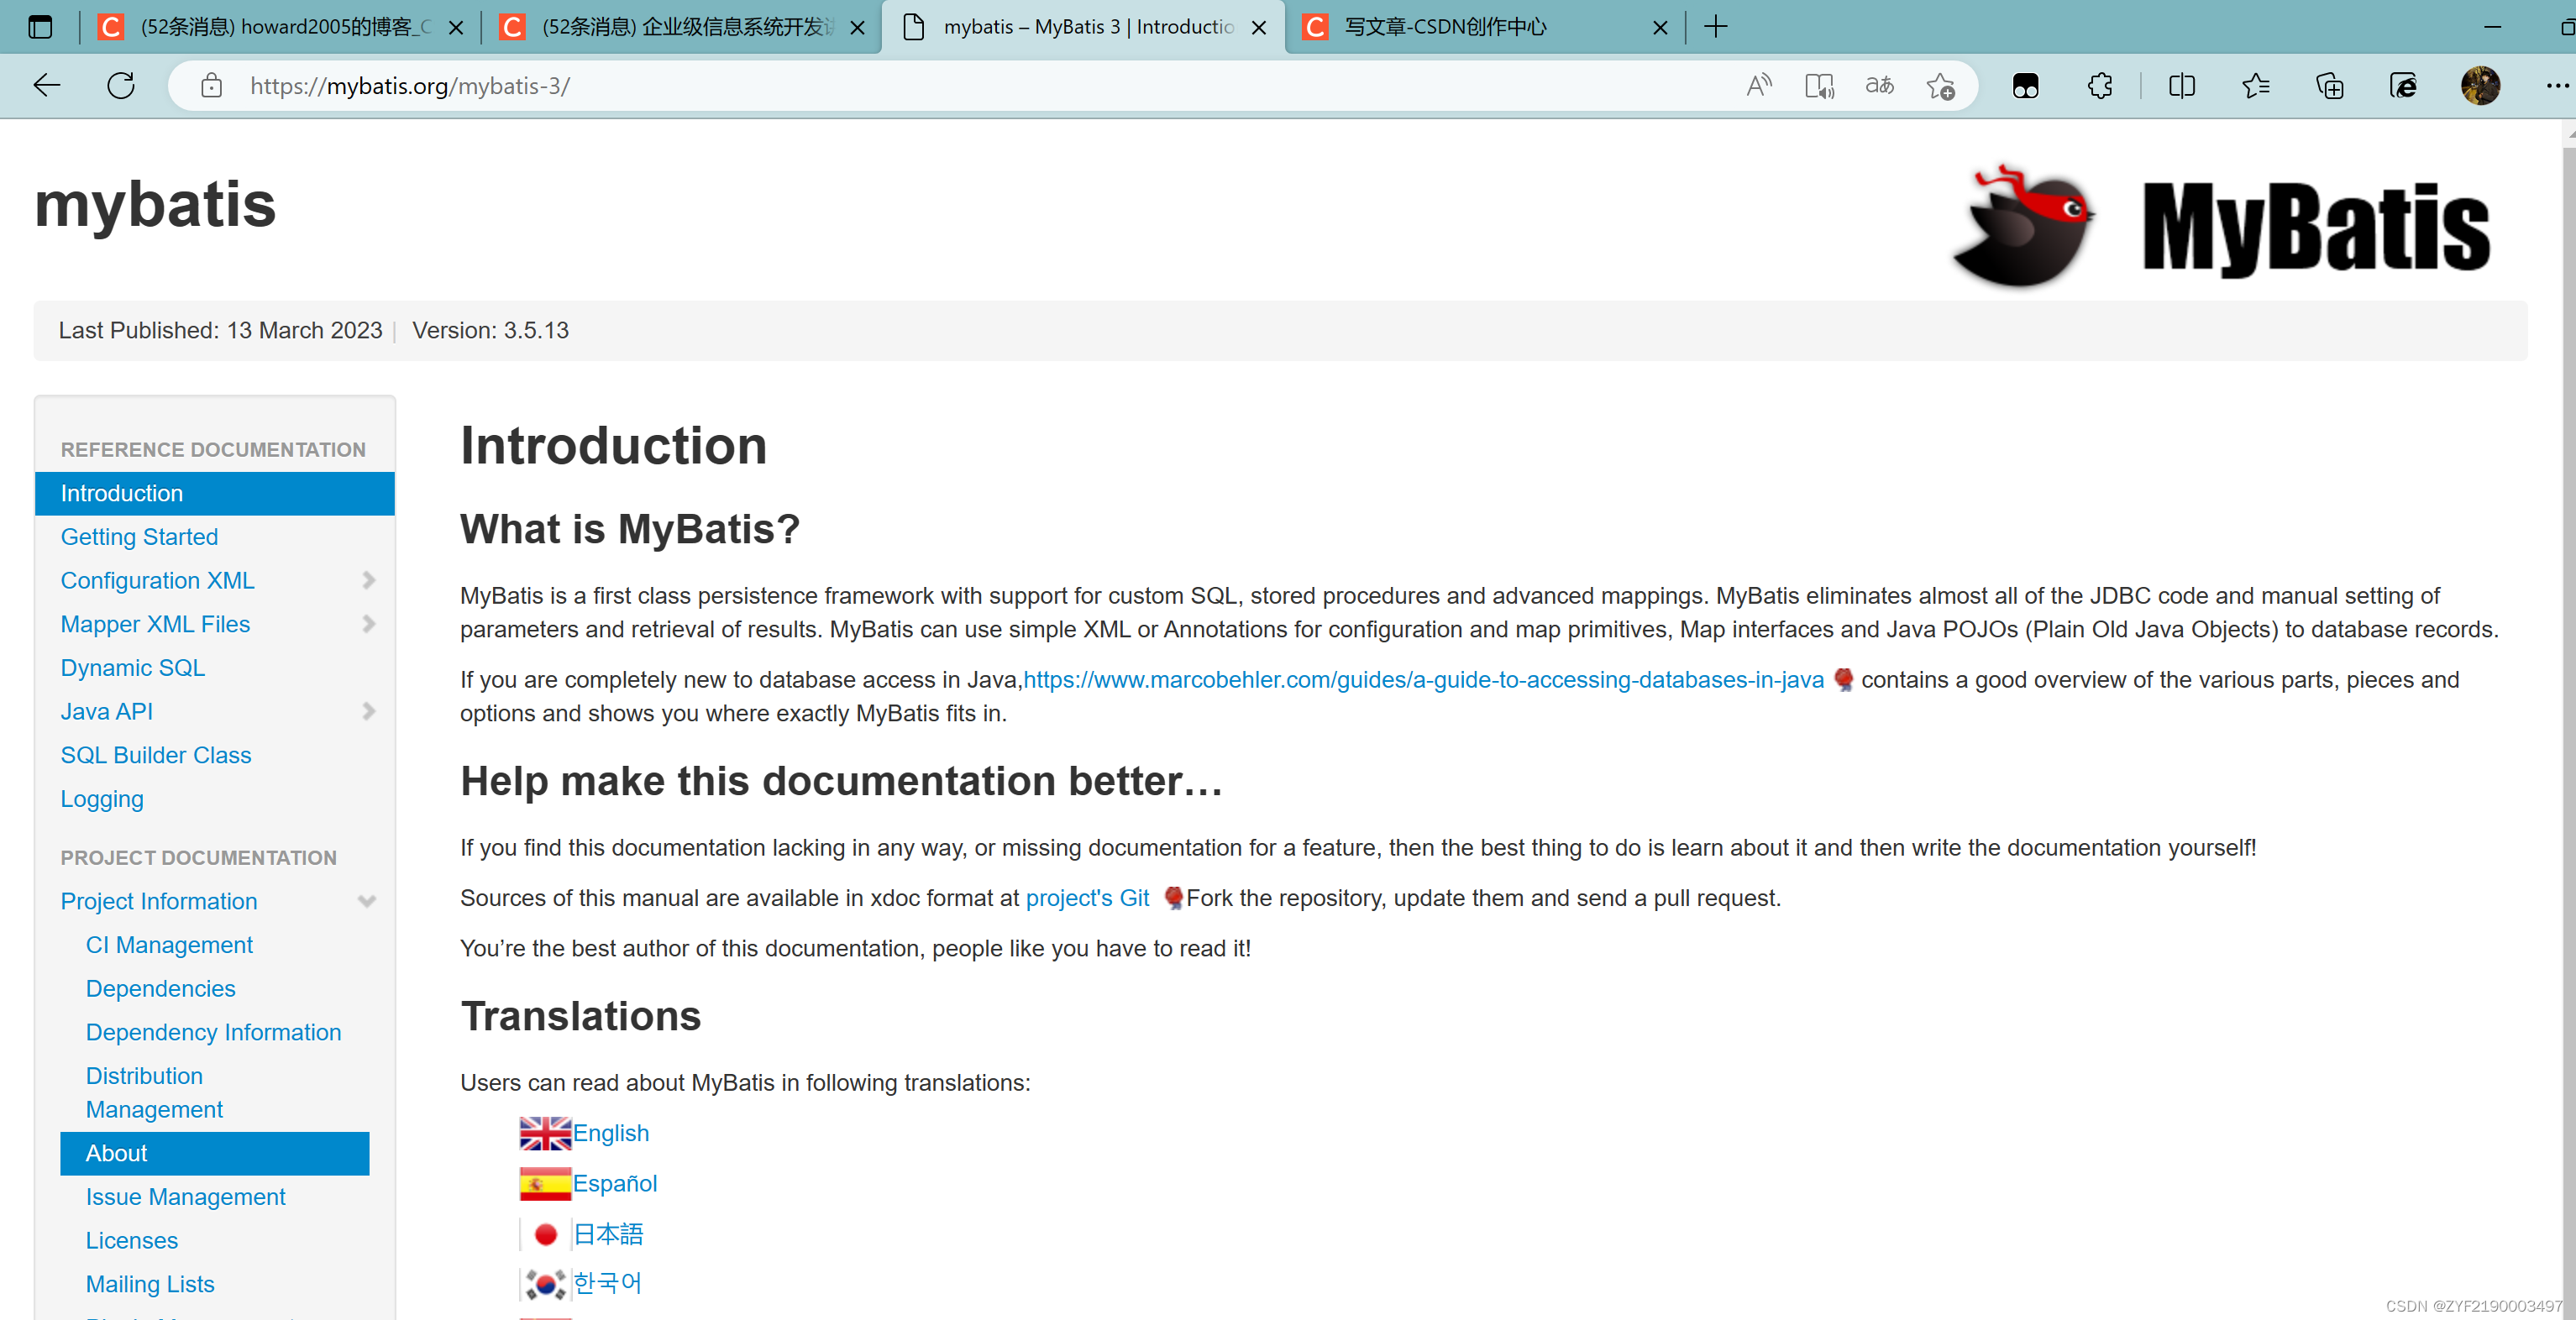Open the browser extensions puzzle icon
Image resolution: width=2576 pixels, height=1320 pixels.
(2100, 86)
